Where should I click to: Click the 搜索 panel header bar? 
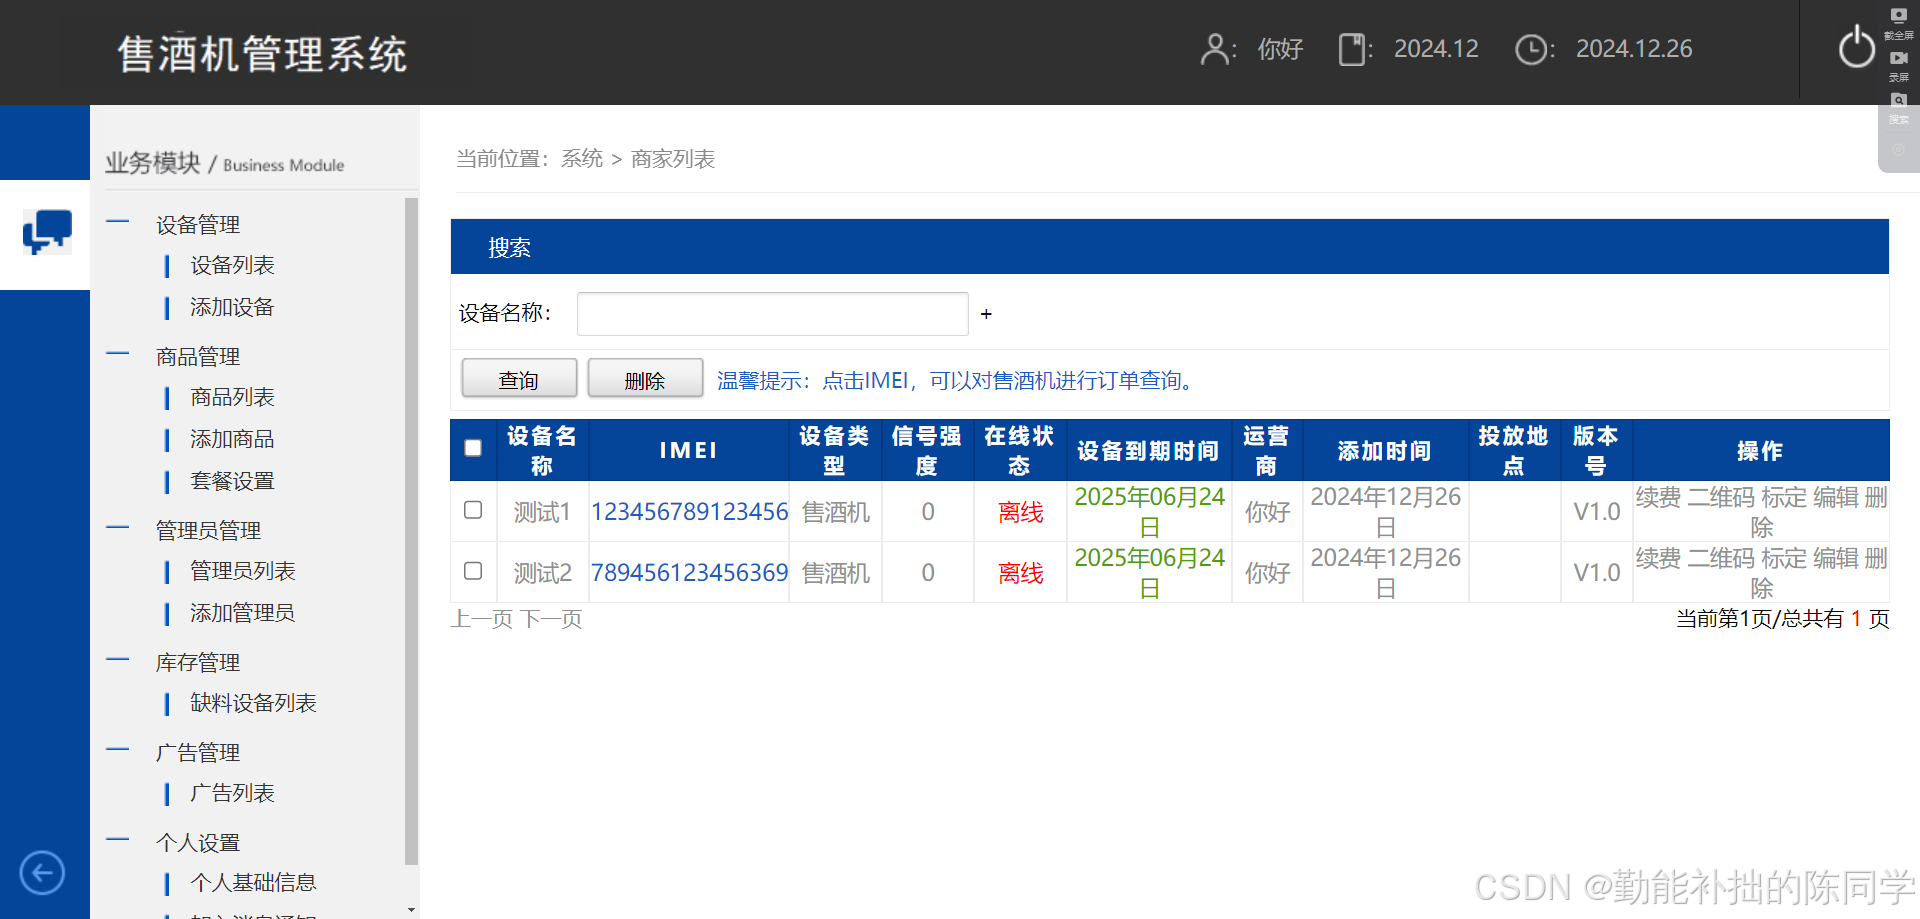pos(1170,247)
